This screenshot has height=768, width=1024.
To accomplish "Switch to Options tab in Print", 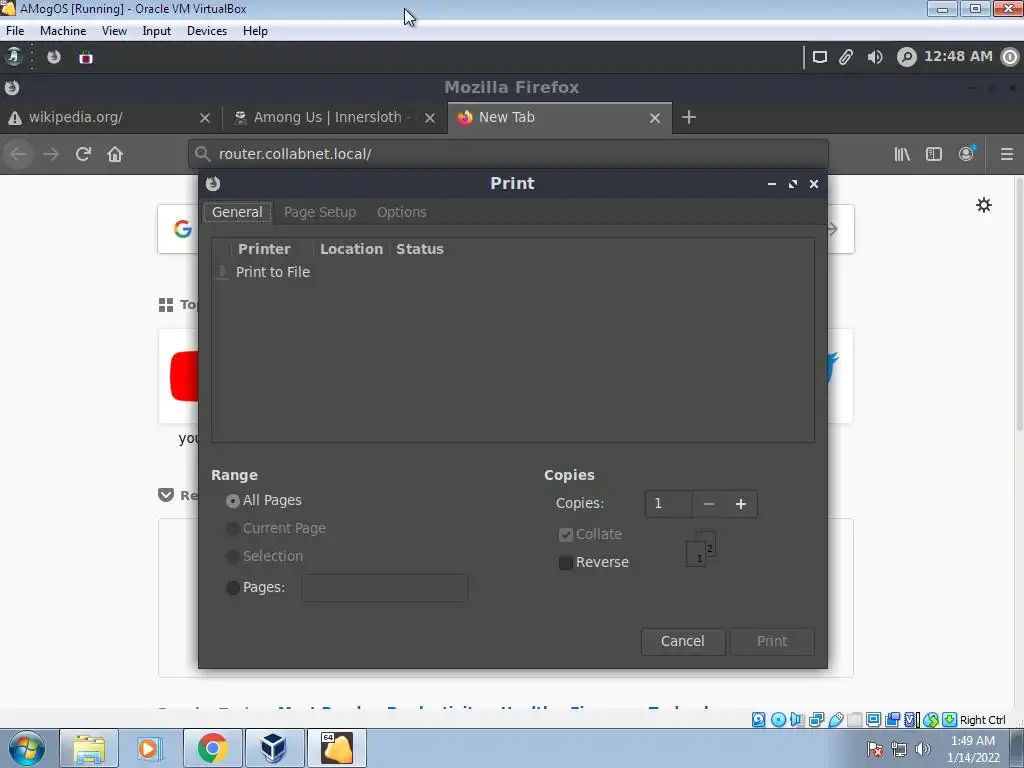I will [402, 212].
